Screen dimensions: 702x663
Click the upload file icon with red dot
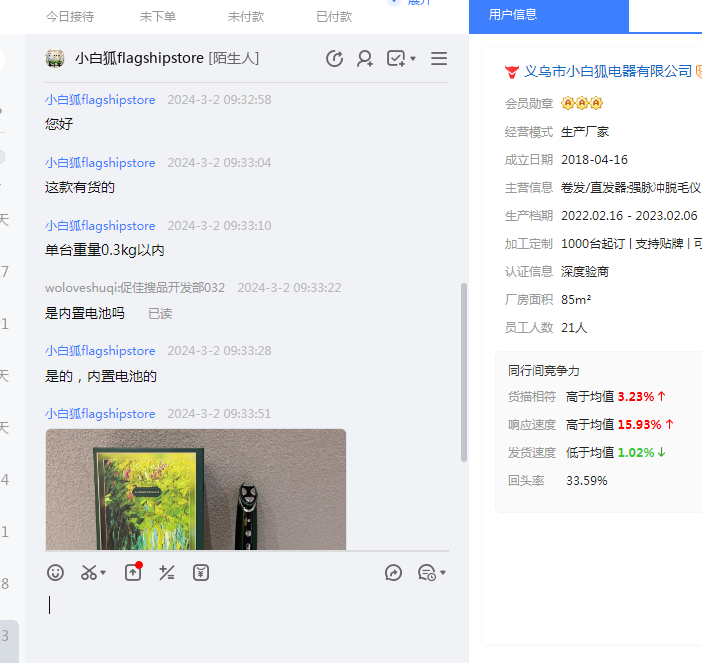point(133,572)
